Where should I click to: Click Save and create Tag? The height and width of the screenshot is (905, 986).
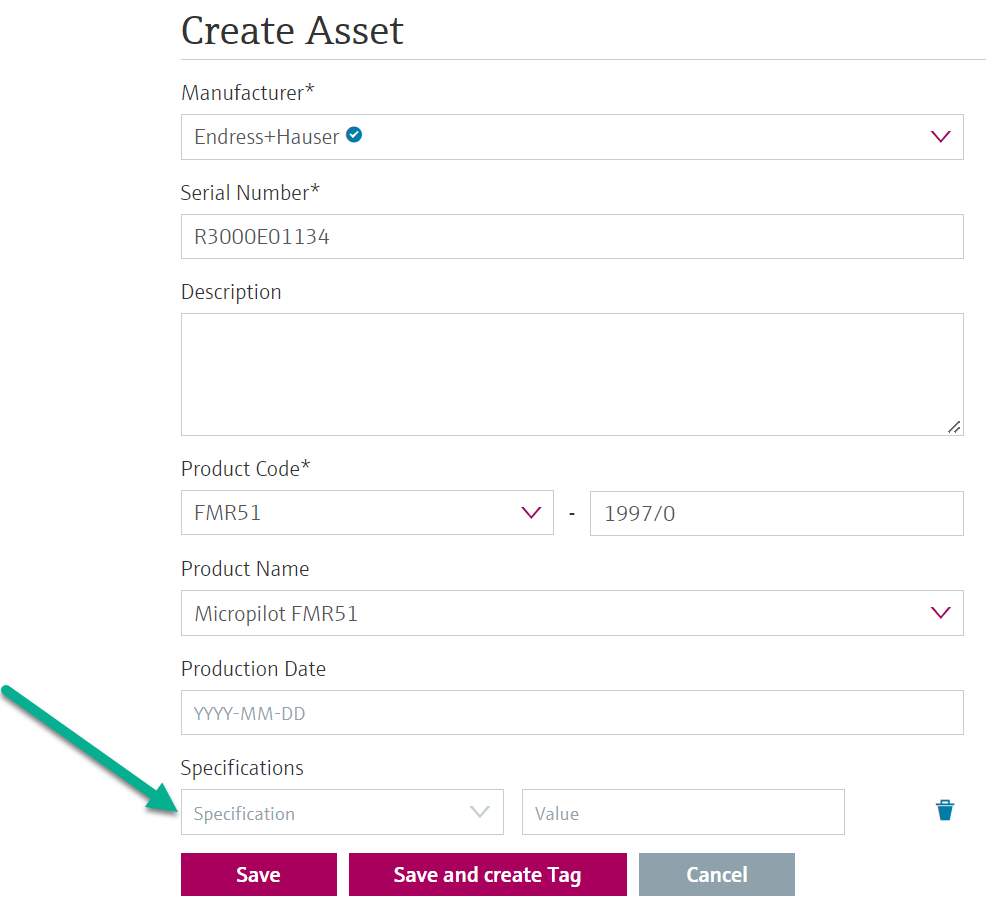pos(487,875)
